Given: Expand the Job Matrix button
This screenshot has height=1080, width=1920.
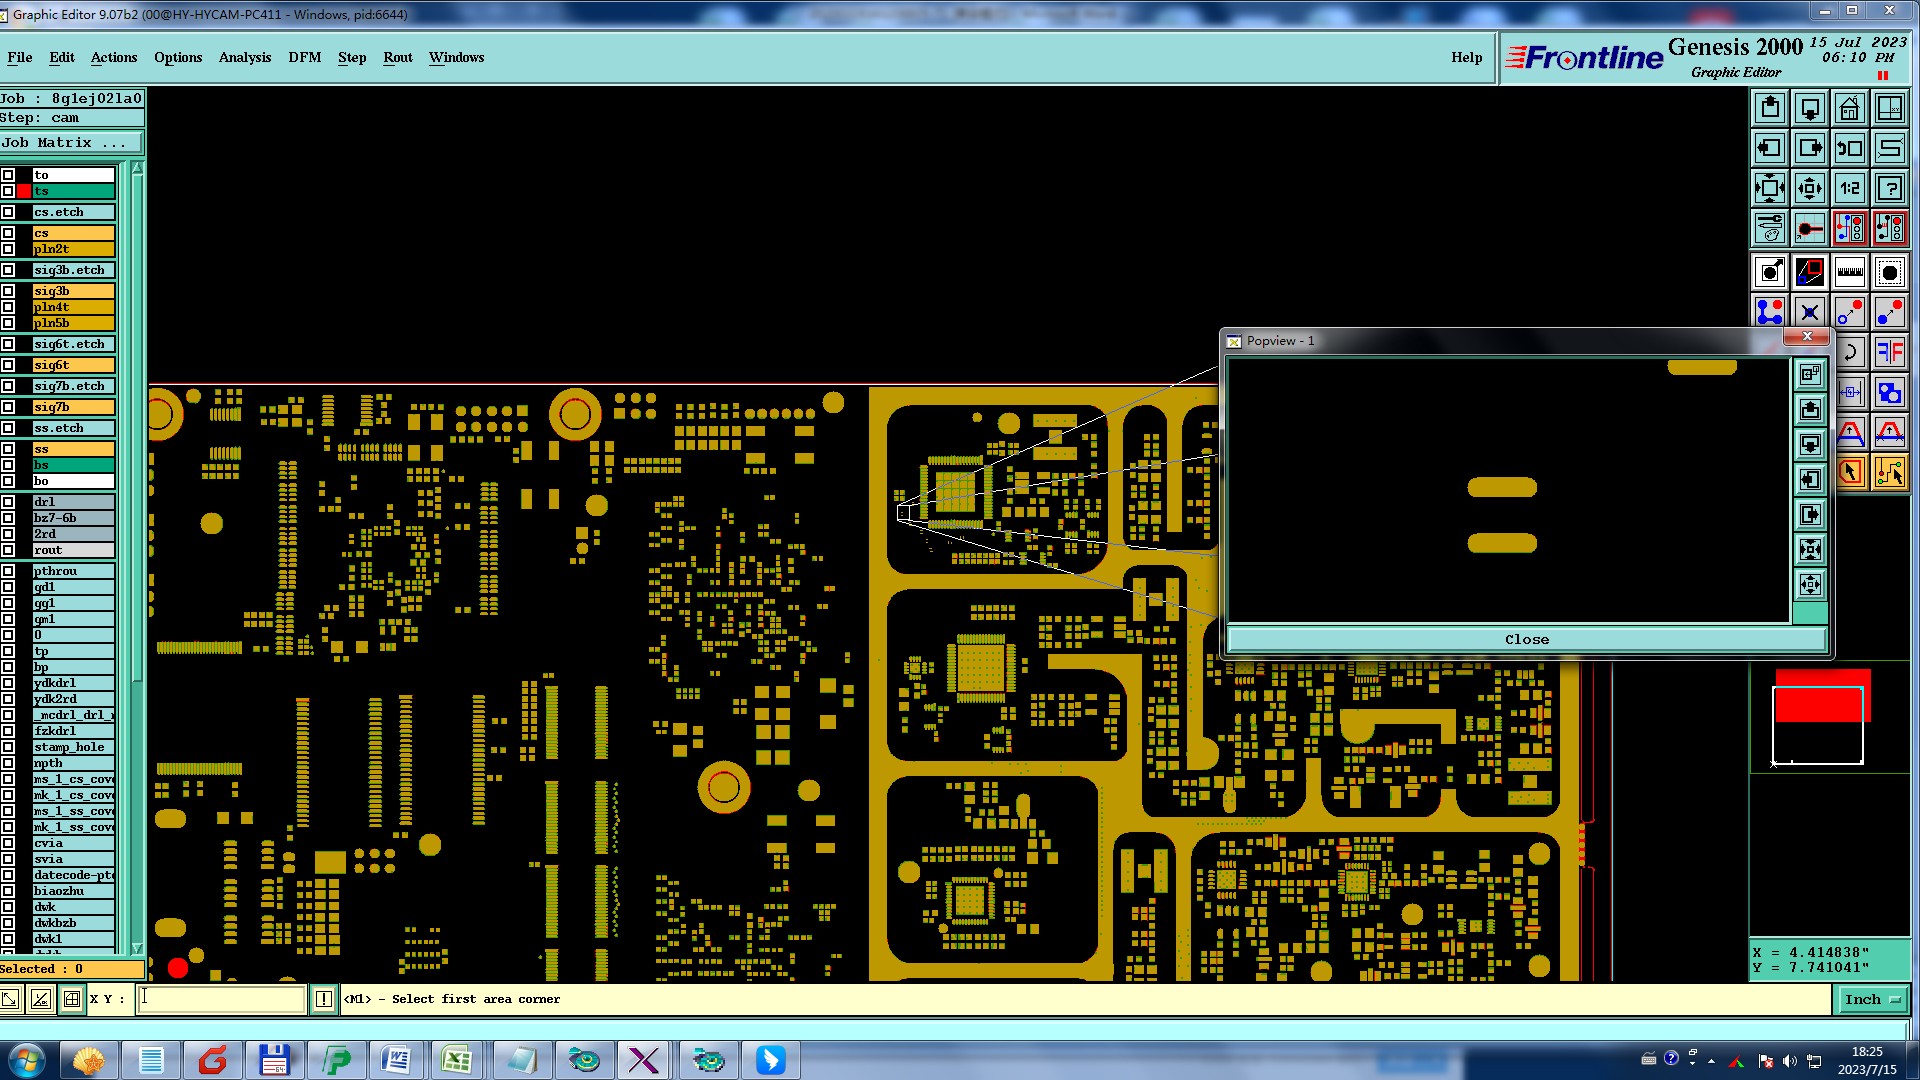Looking at the screenshot, I should 70,143.
